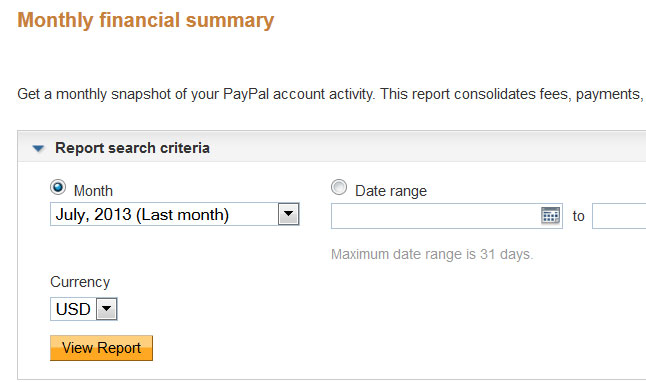Collapse the Report search criteria triangle
The width and height of the screenshot is (646, 382).
(x=38, y=148)
